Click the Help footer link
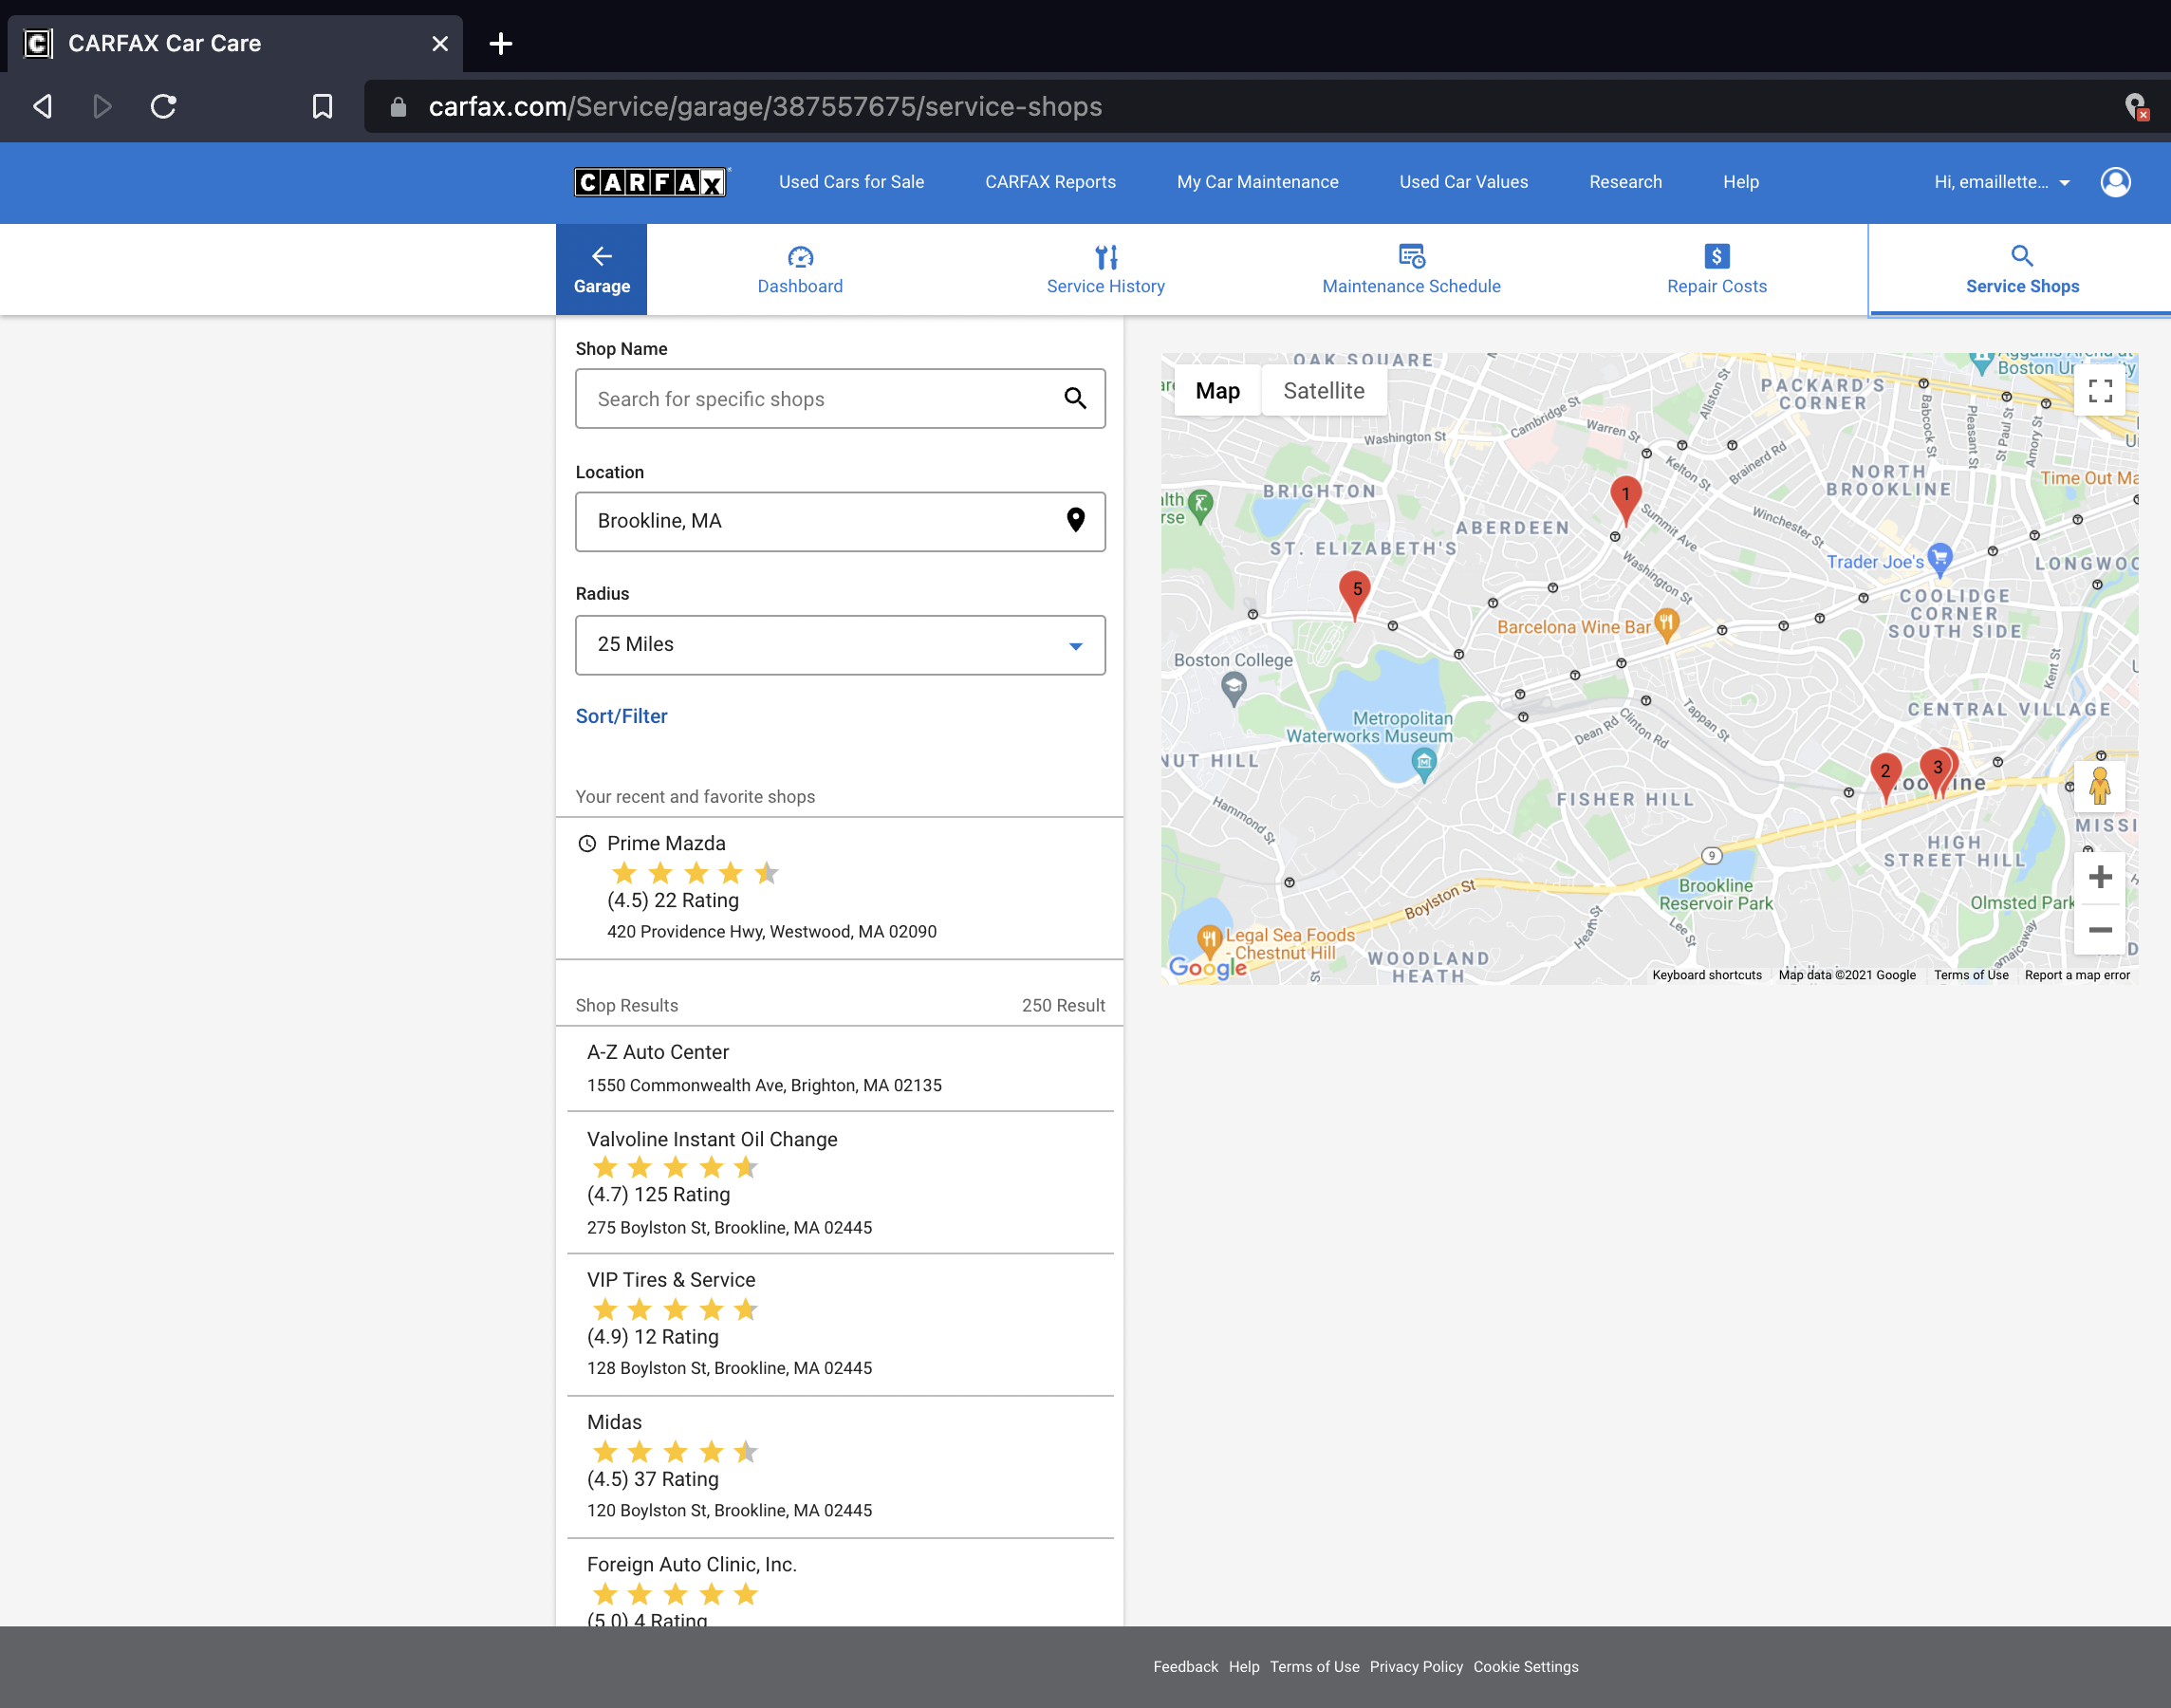 tap(1243, 1667)
